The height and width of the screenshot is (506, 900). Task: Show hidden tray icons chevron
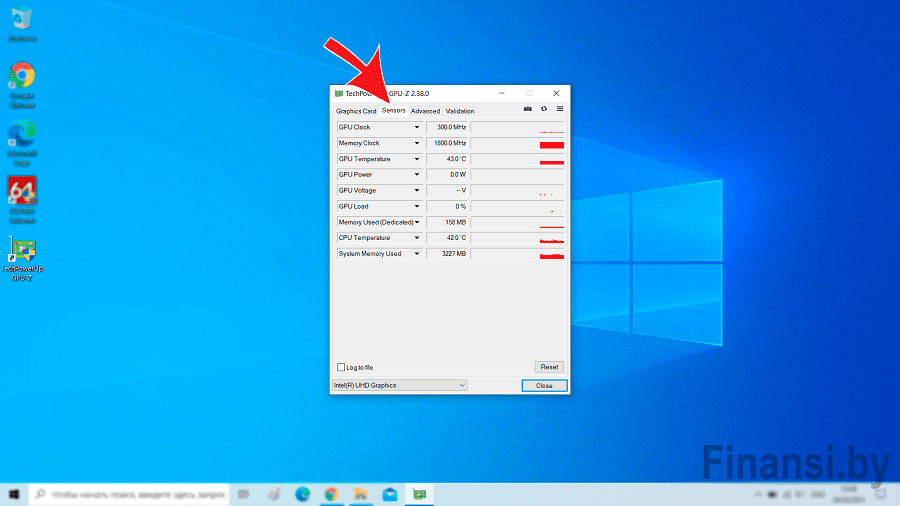[x=758, y=494]
